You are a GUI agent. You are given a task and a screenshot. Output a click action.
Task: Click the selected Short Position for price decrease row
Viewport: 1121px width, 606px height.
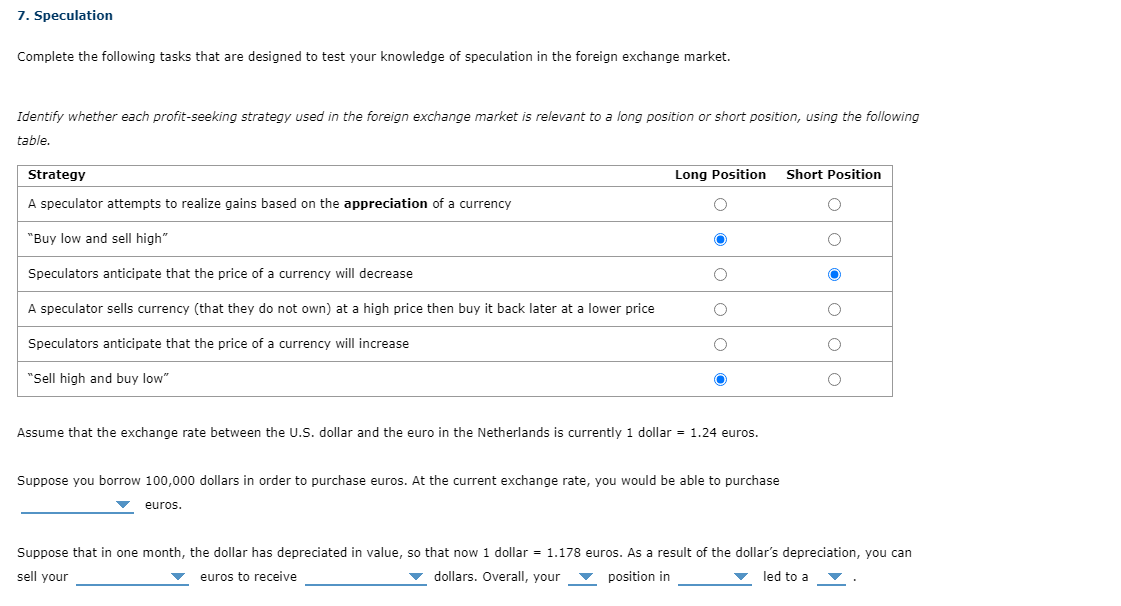pos(833,274)
